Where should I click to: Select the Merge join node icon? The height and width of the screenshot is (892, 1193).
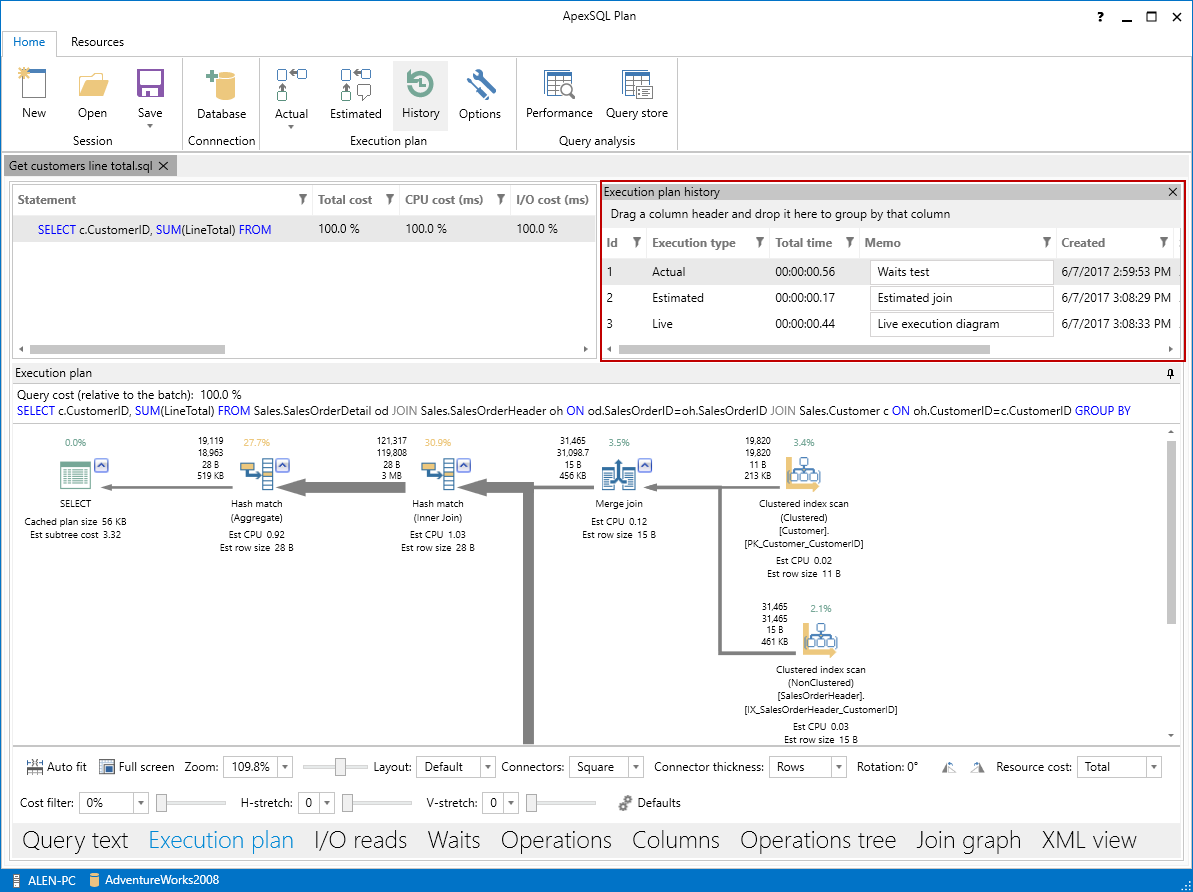tap(619, 474)
